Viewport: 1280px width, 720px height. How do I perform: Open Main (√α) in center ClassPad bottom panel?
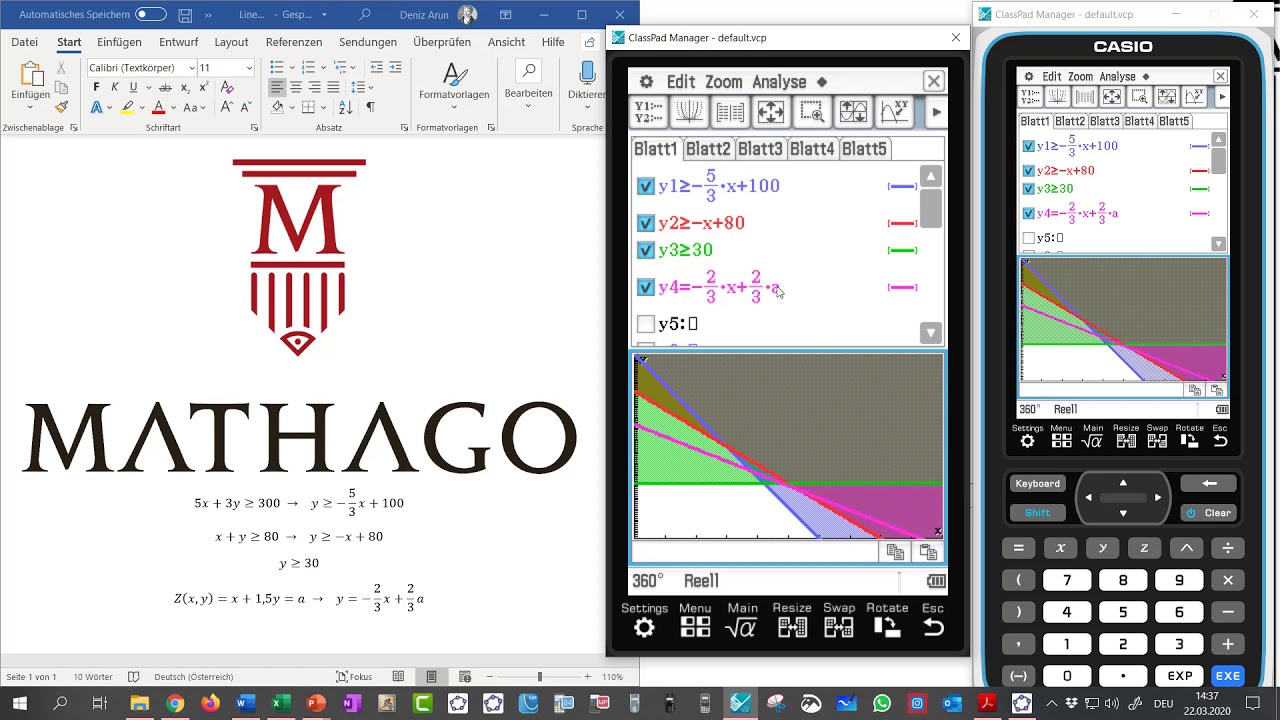[x=742, y=628]
